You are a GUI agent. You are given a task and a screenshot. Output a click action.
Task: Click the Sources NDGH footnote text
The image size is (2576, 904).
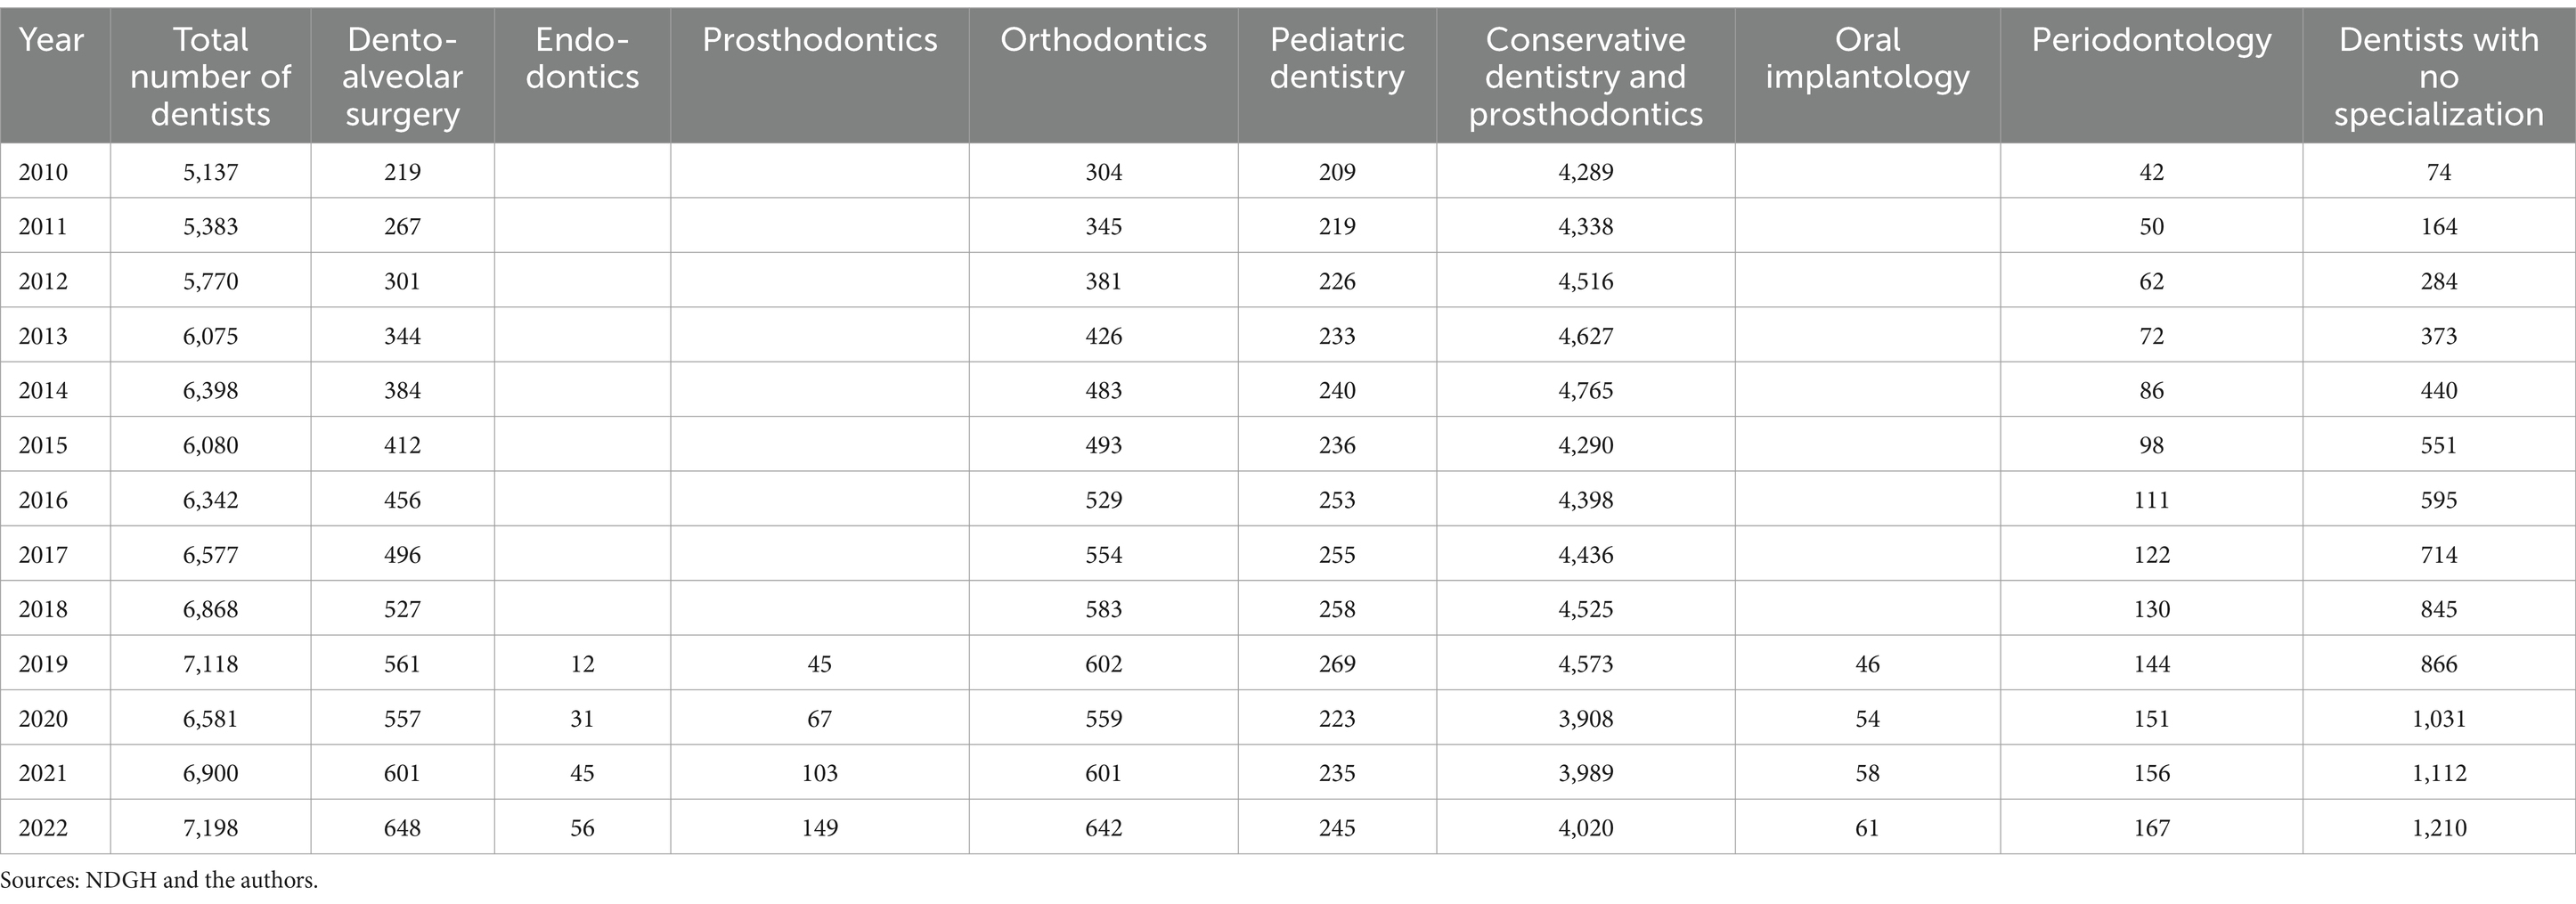159,881
